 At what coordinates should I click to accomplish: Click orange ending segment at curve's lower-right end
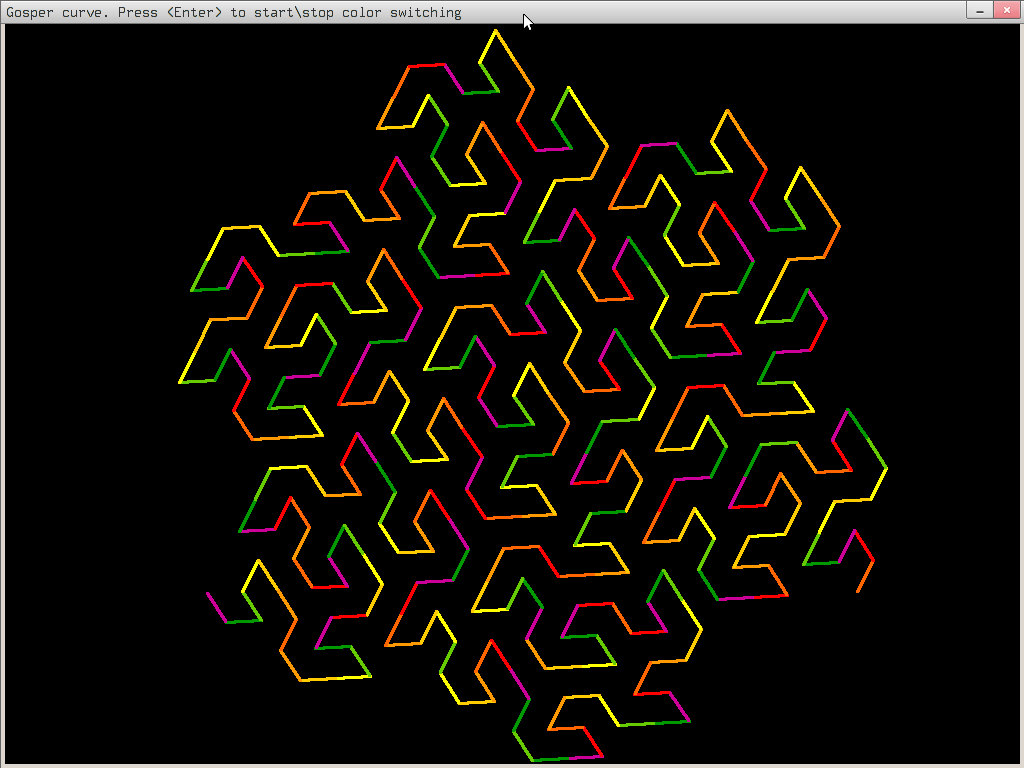(865, 576)
